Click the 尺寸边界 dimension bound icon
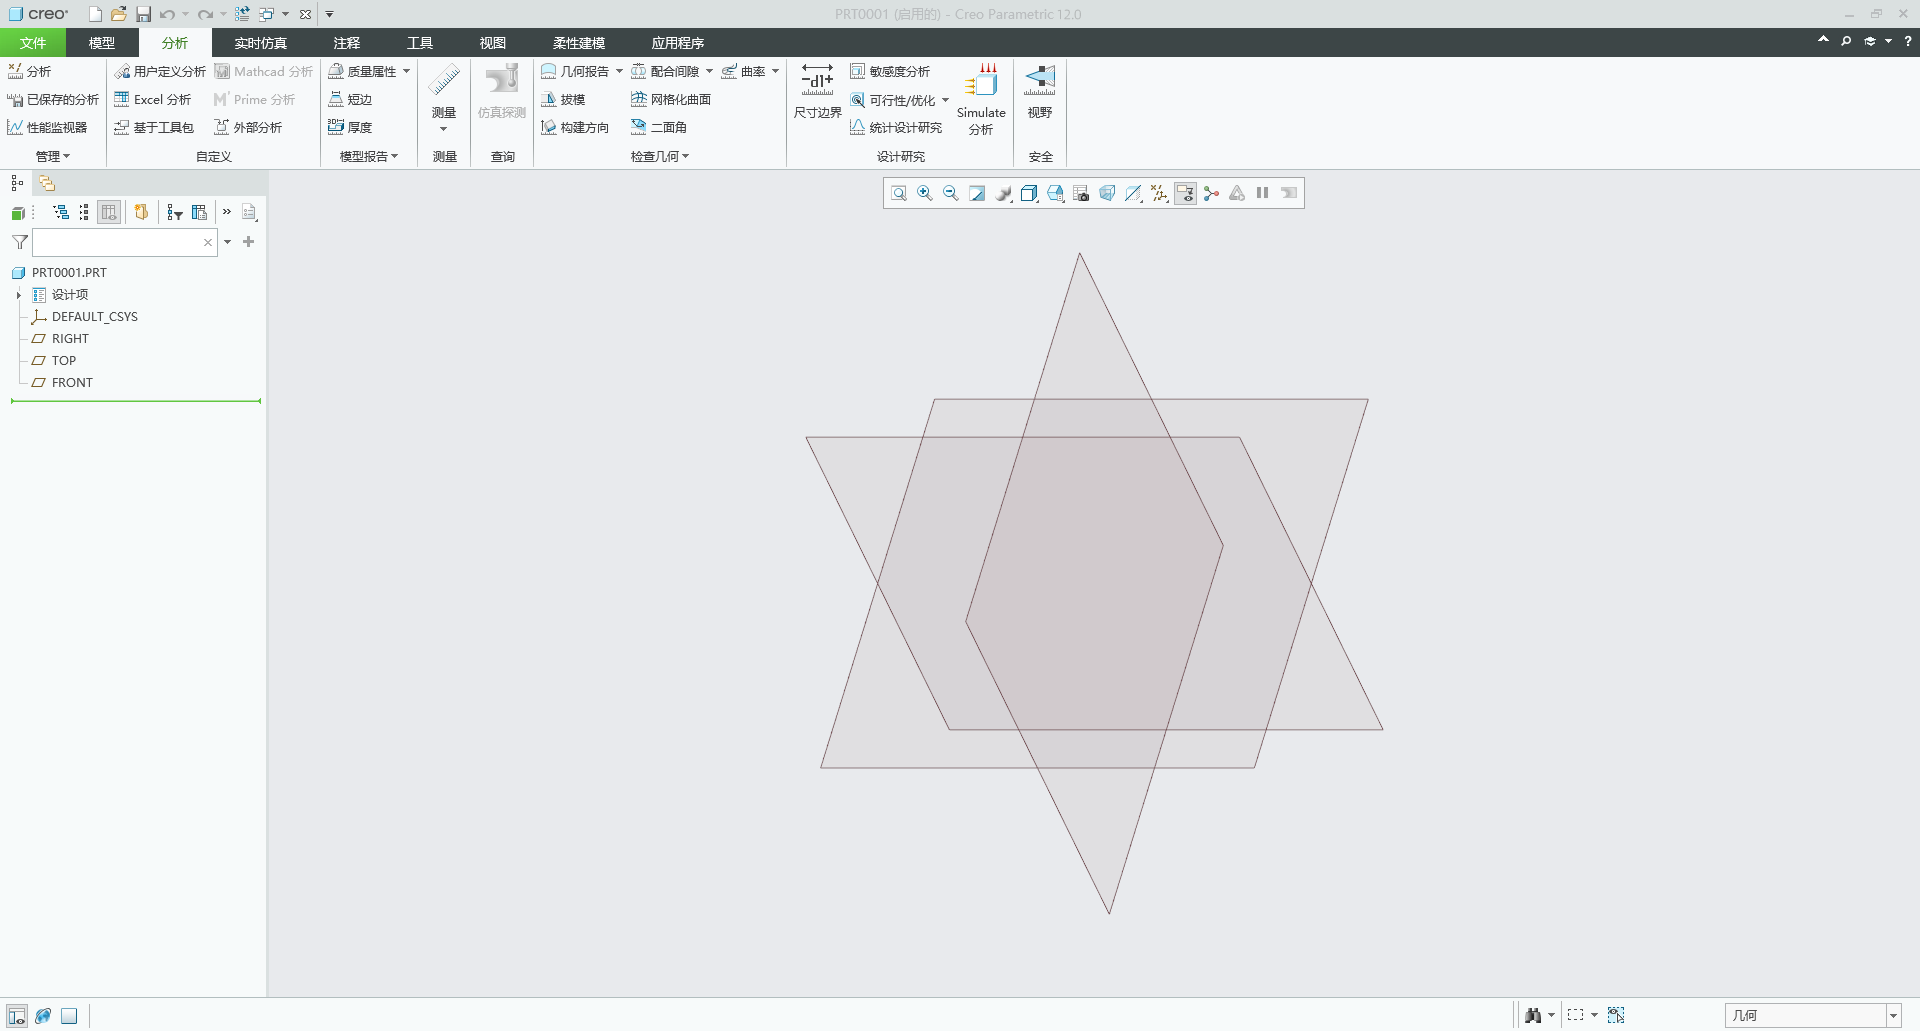Viewport: 1920px width, 1032px height. pos(817,80)
